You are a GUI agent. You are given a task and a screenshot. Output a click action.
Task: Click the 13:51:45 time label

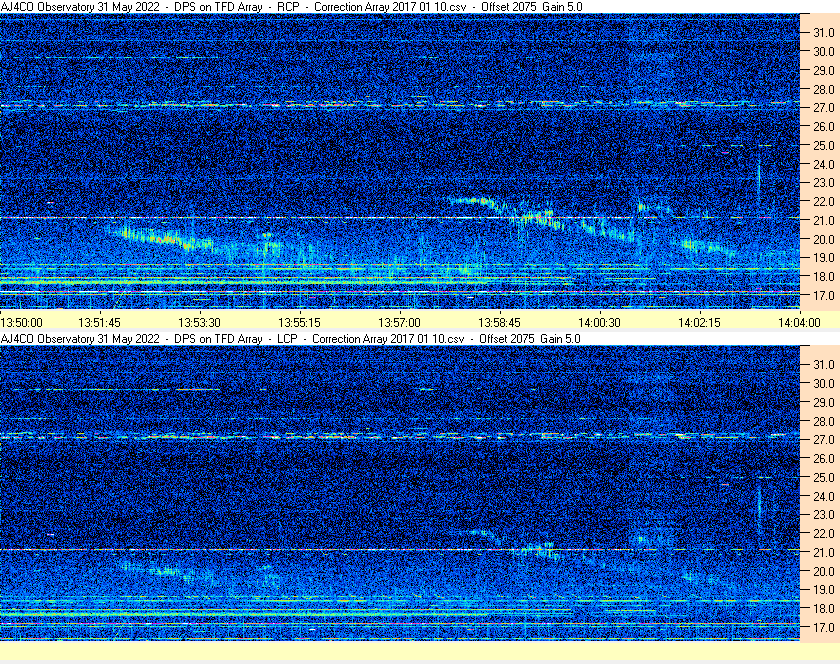click(100, 323)
